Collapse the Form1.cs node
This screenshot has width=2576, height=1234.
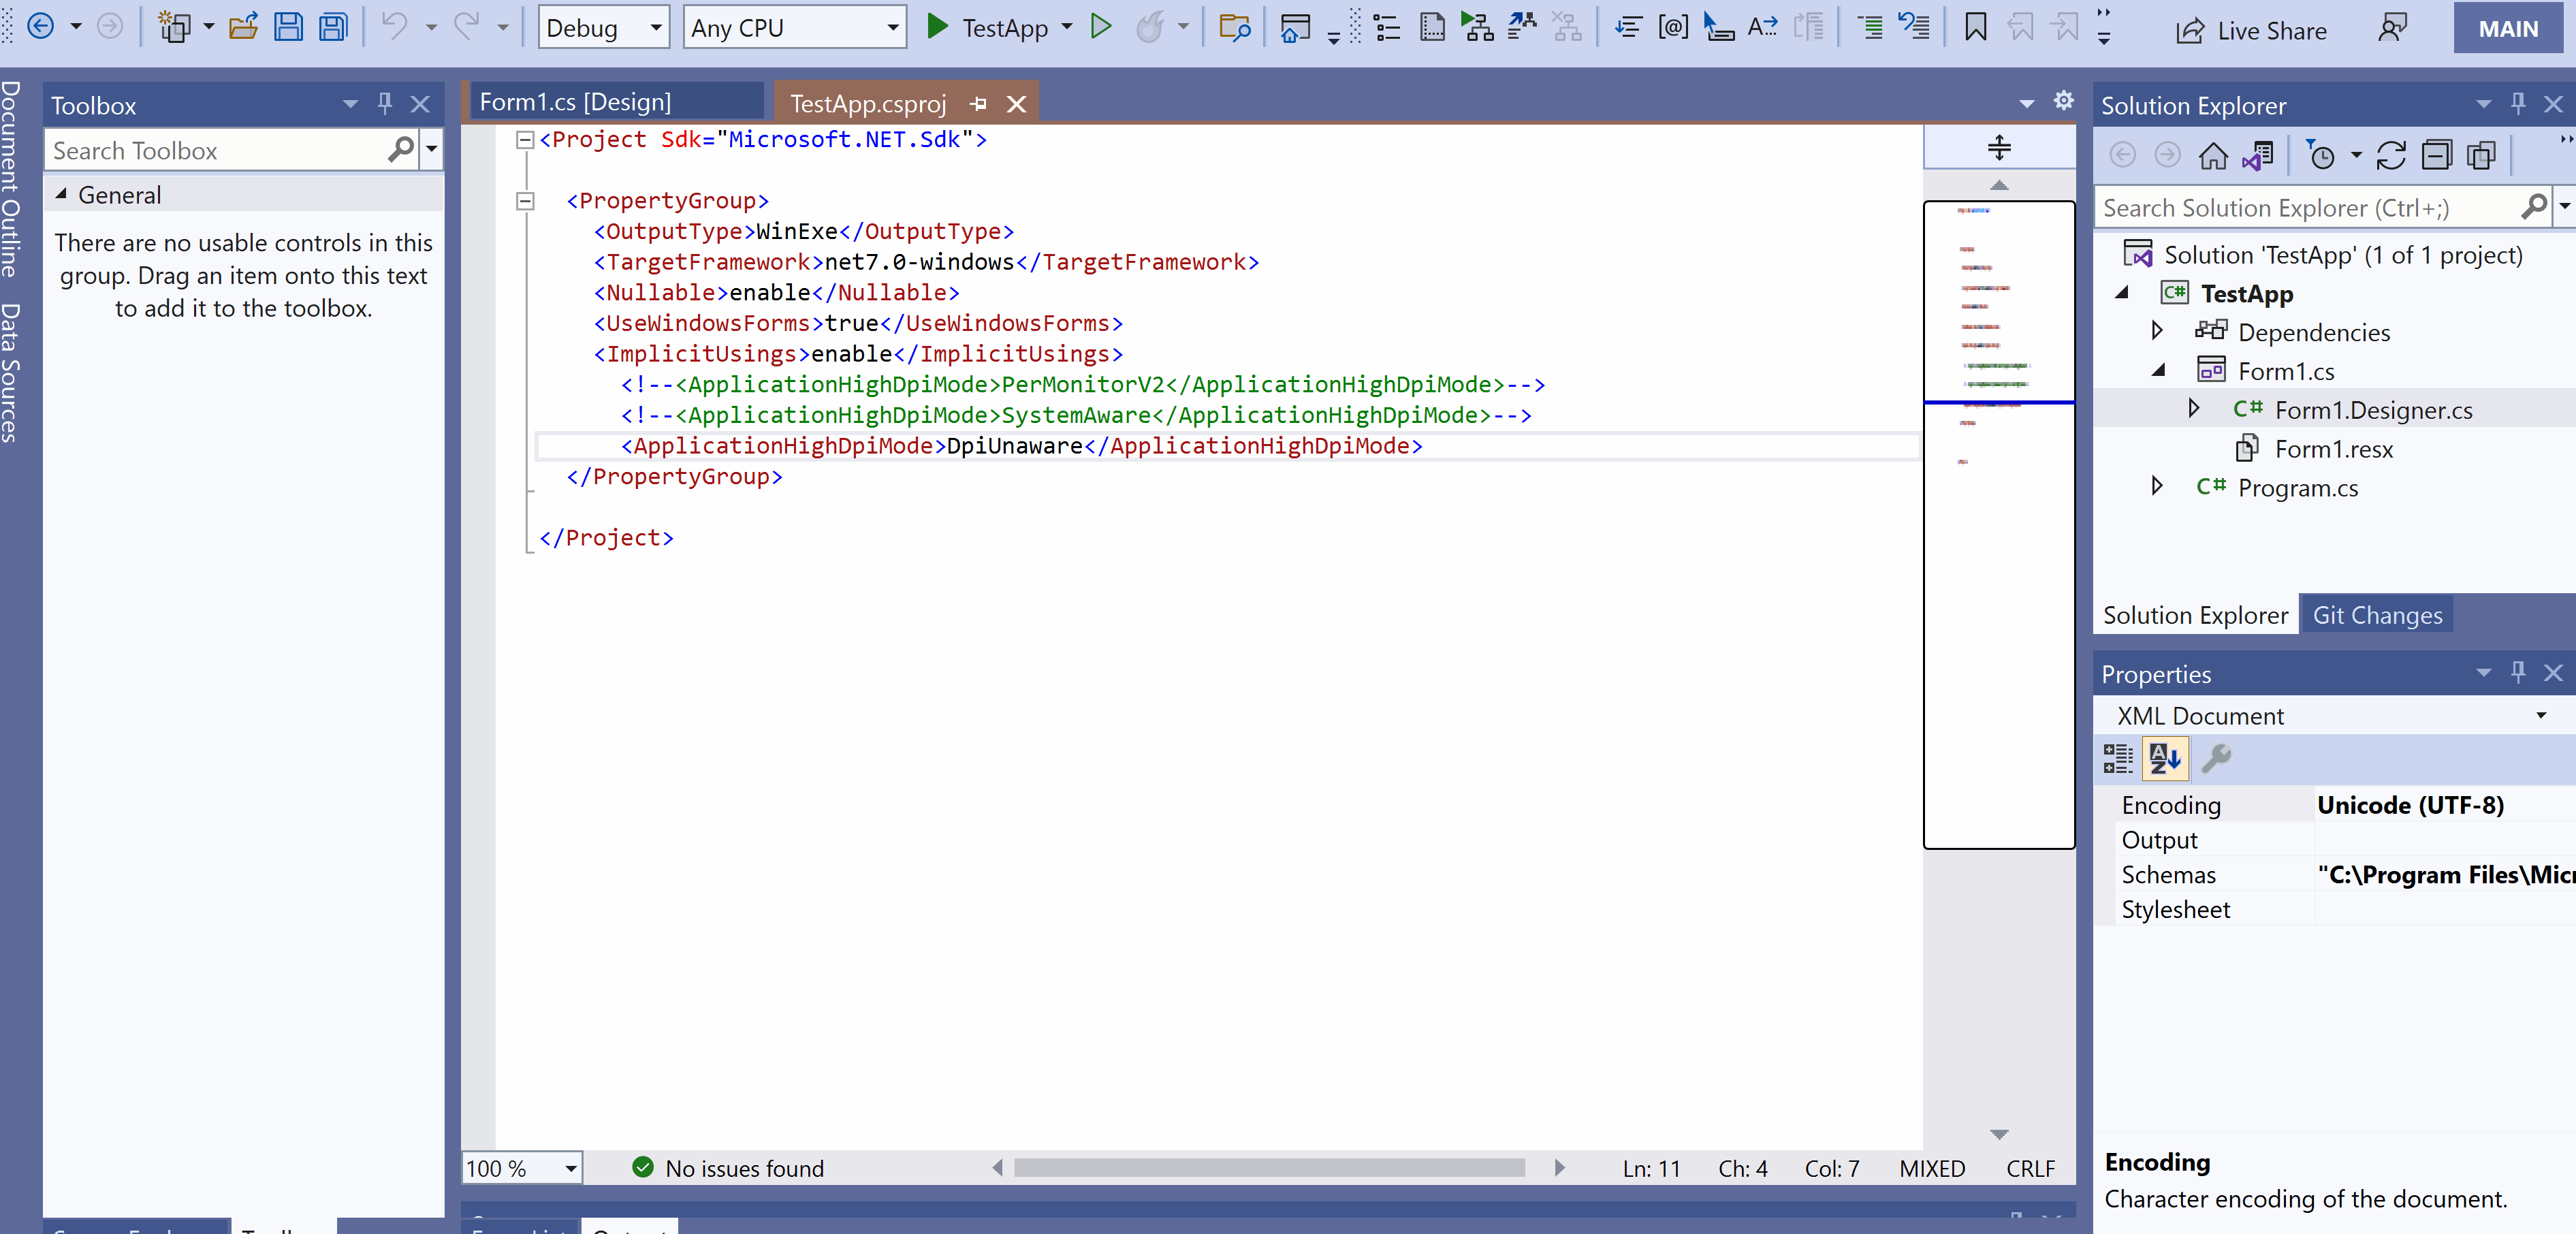tap(2159, 370)
